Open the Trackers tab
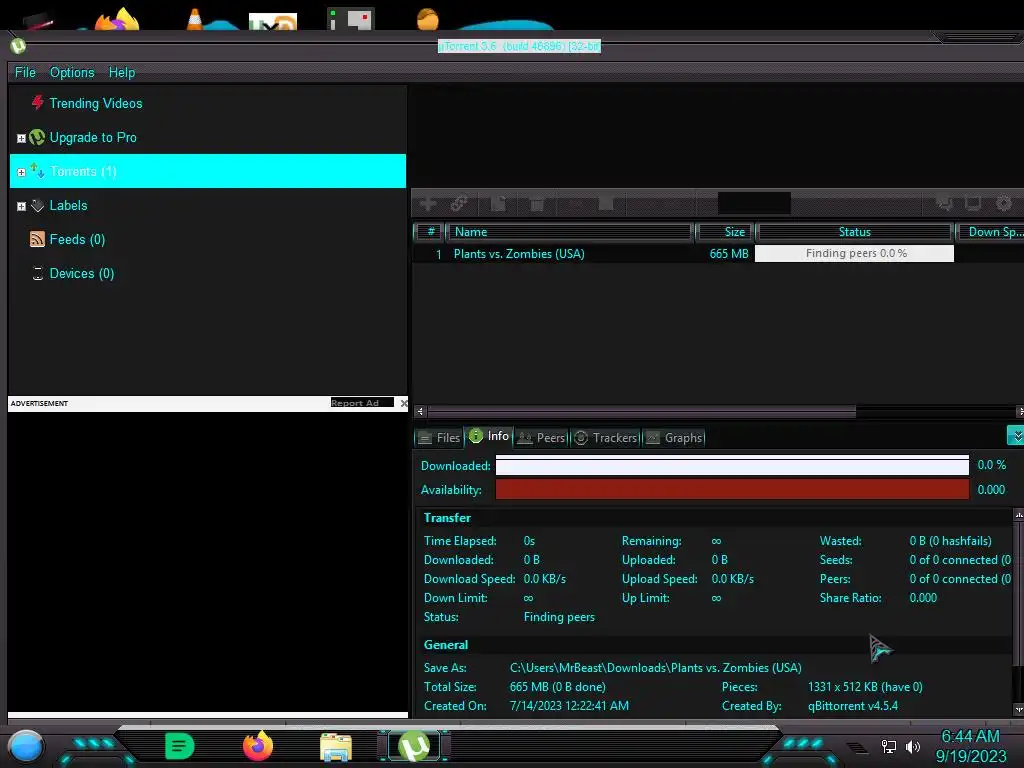The image size is (1024, 768). pyautogui.click(x=606, y=438)
